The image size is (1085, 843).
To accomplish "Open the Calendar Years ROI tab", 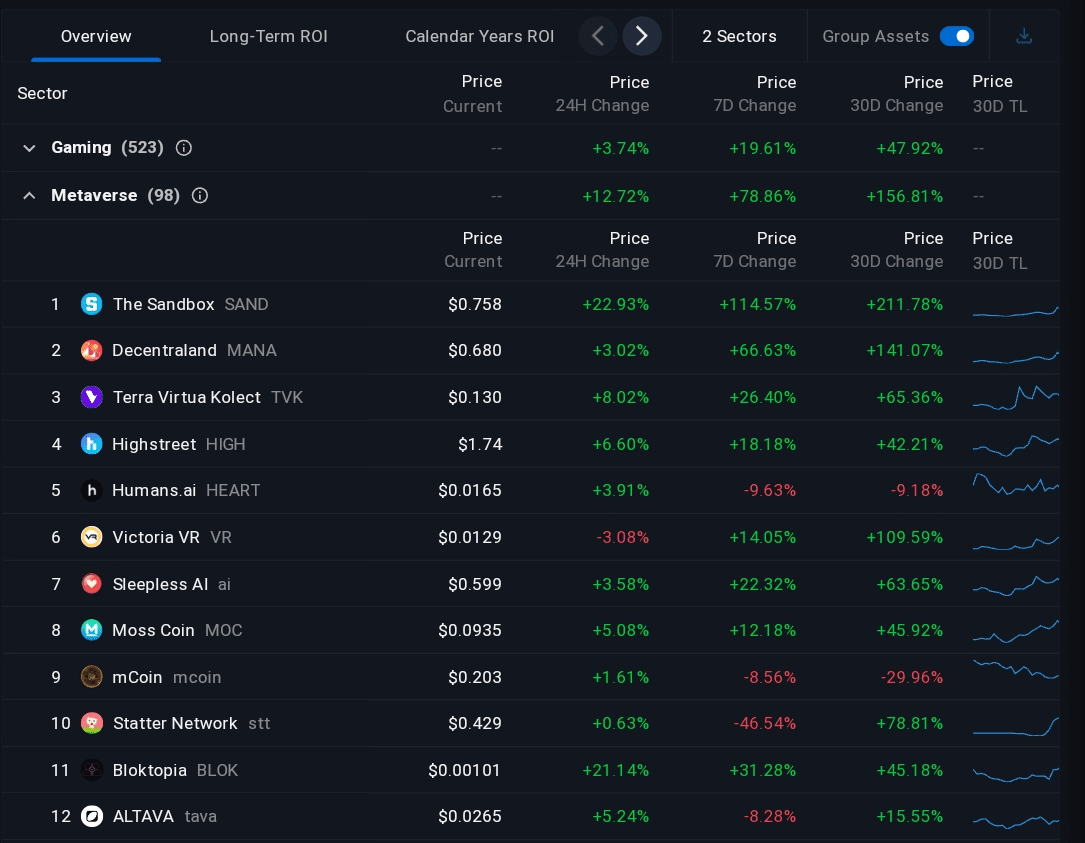I will coord(480,36).
